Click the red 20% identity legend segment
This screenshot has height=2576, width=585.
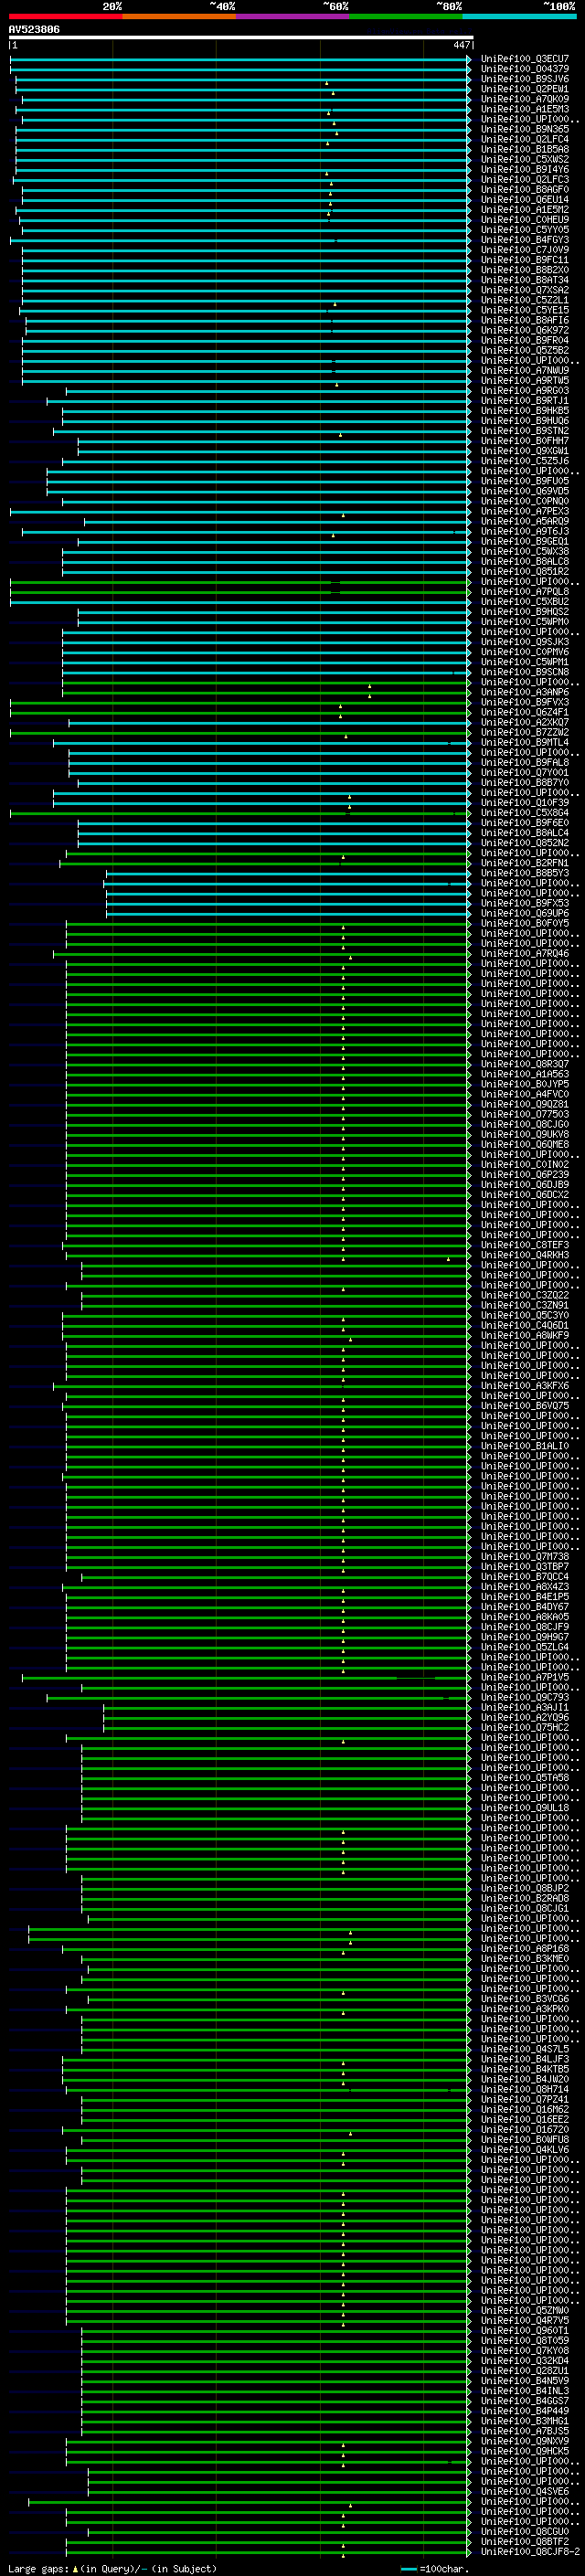(65, 16)
